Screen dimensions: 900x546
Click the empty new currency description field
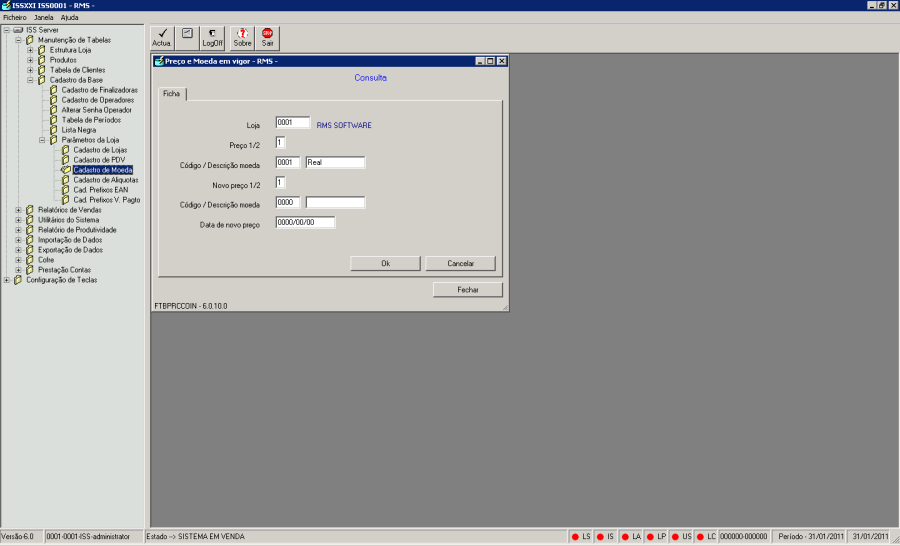(x=335, y=202)
